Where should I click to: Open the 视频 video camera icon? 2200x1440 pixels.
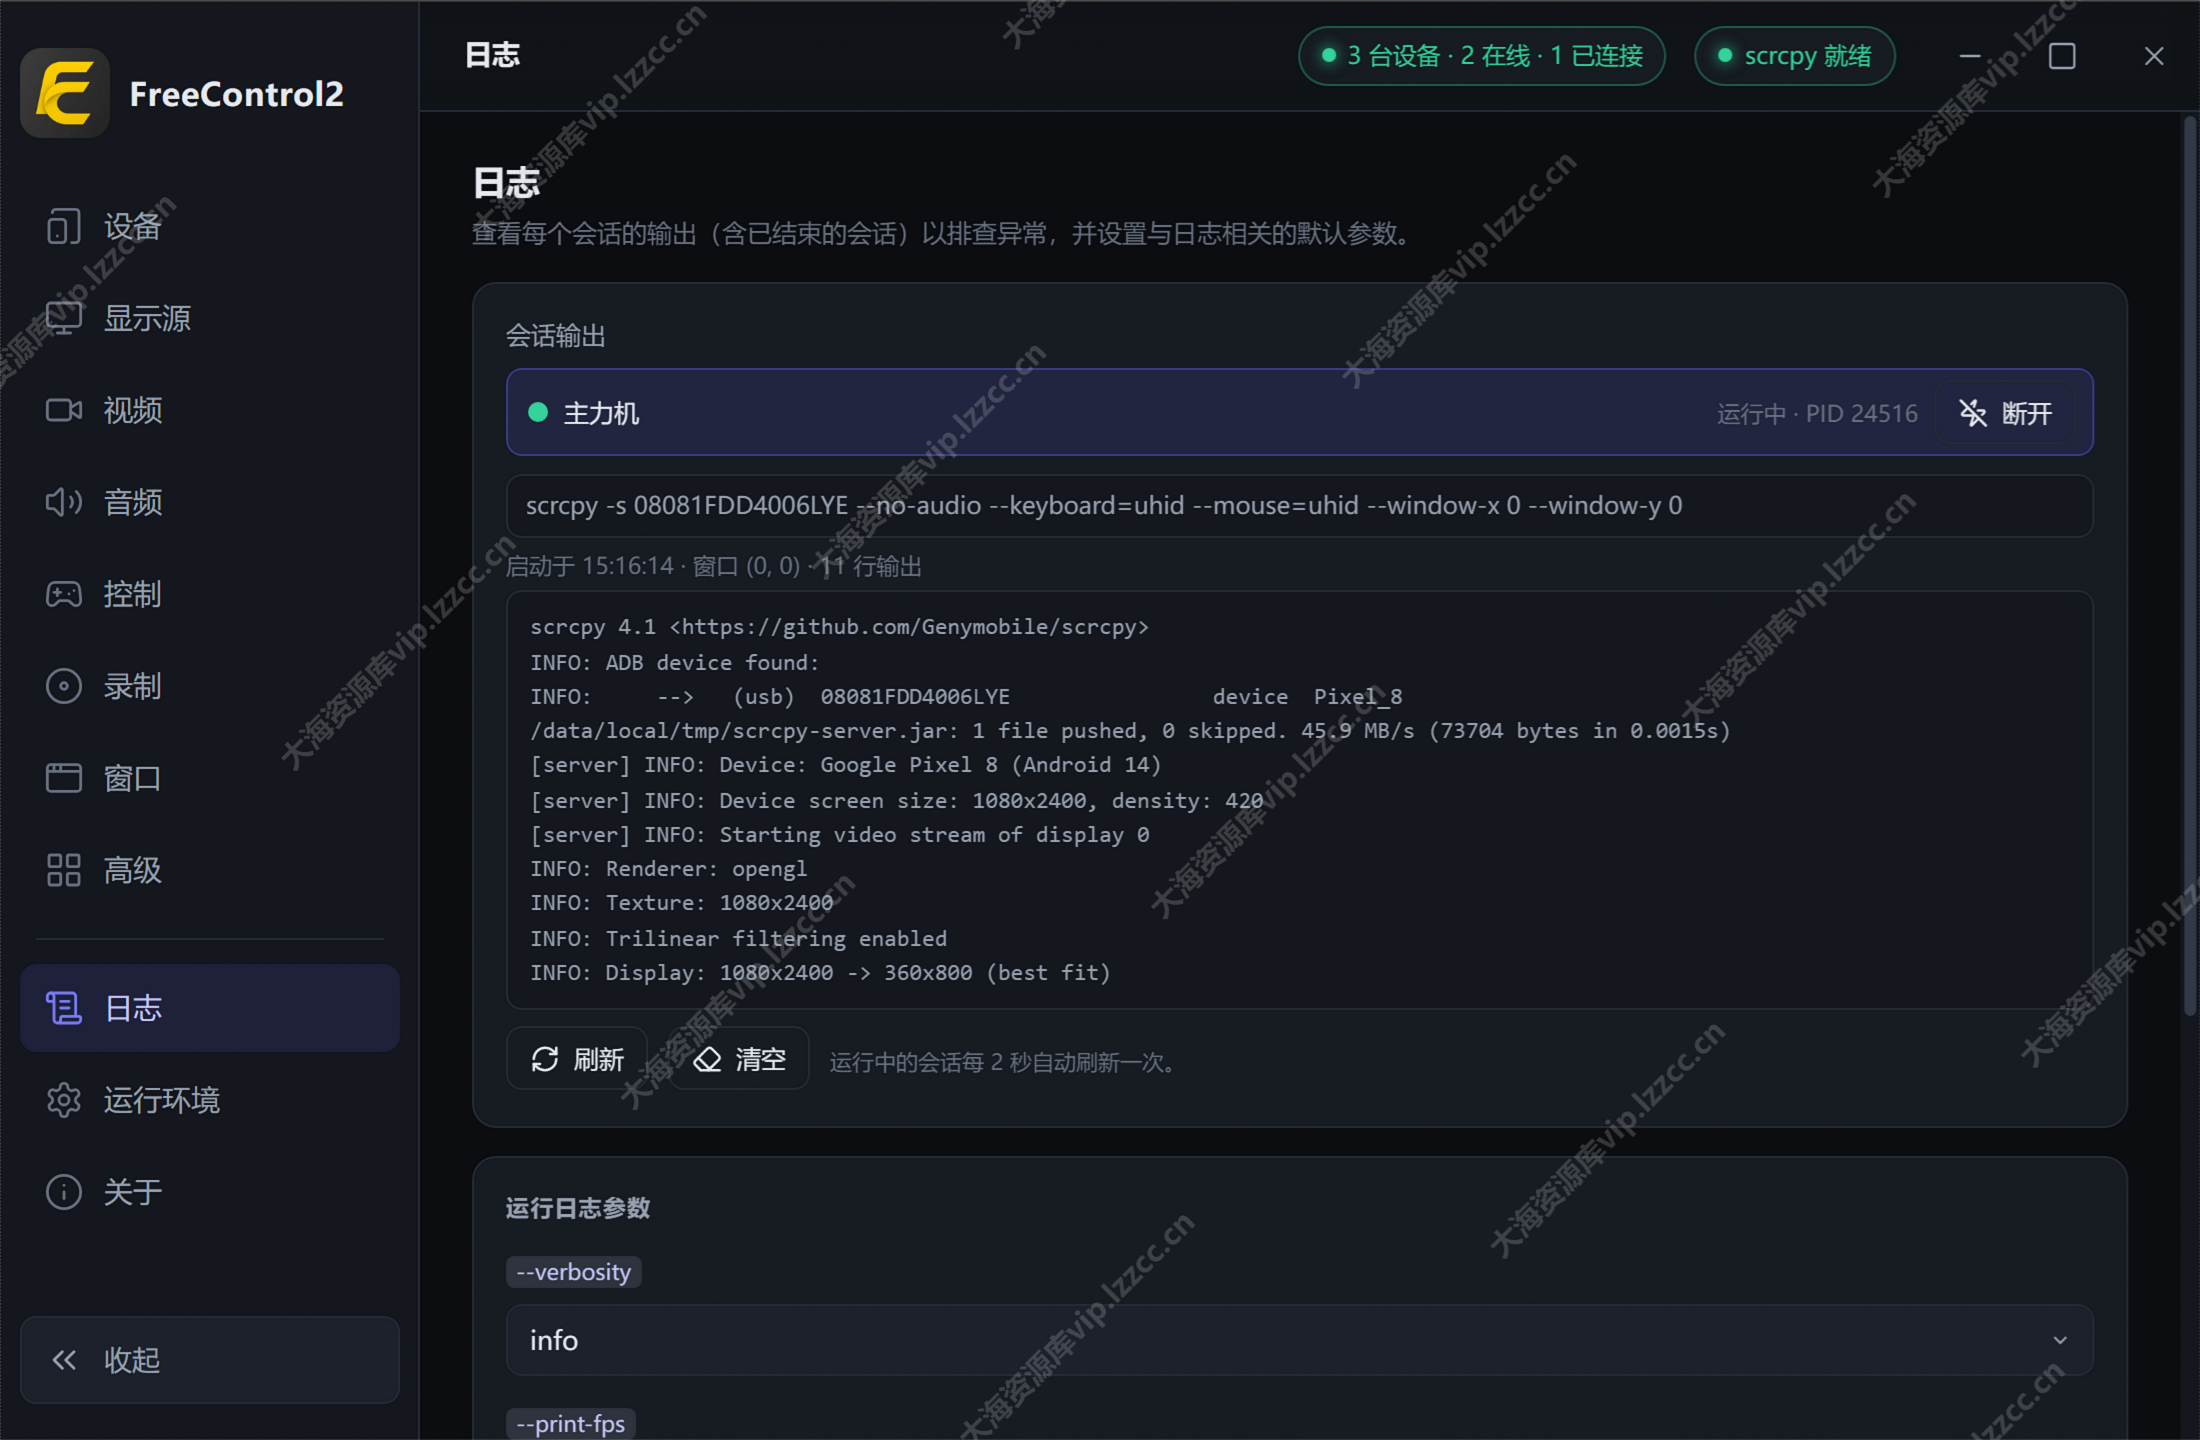coord(63,411)
